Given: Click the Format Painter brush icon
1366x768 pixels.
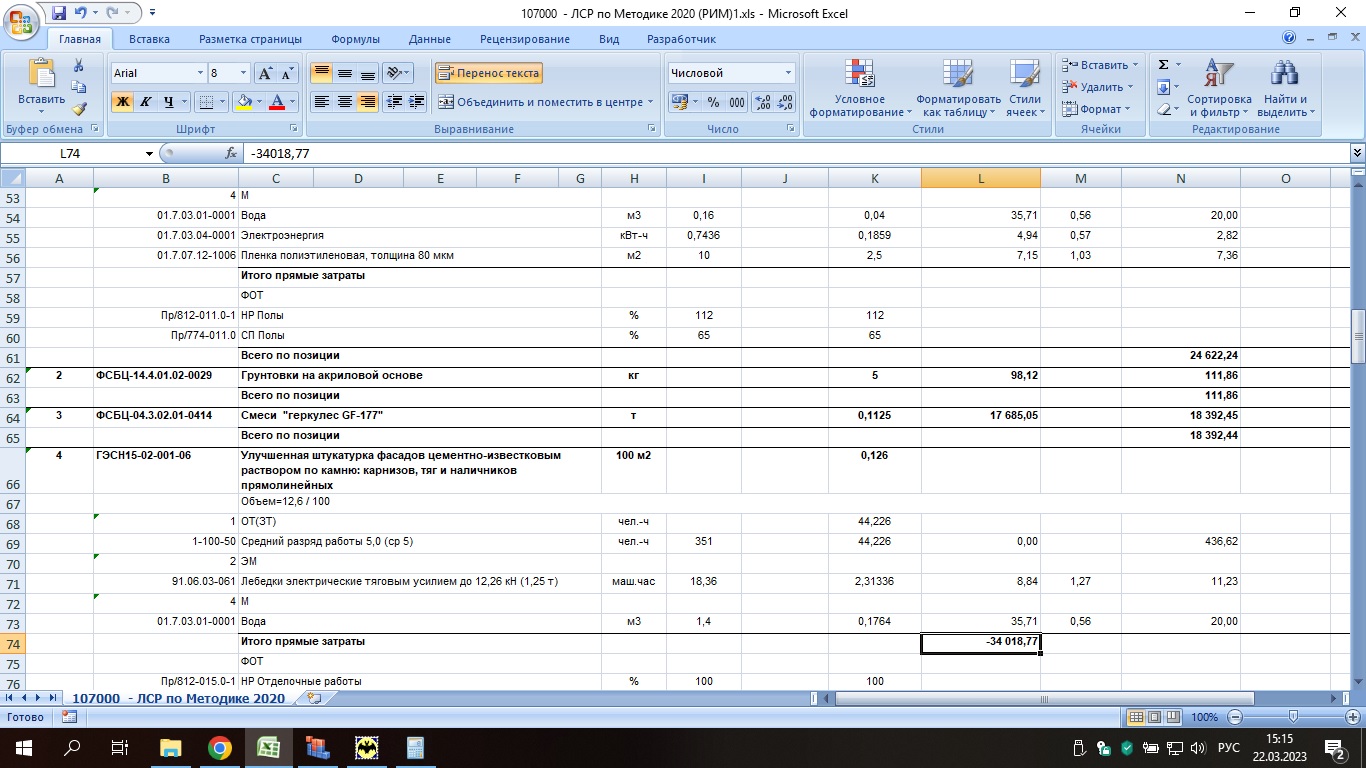Looking at the screenshot, I should coord(79,109).
